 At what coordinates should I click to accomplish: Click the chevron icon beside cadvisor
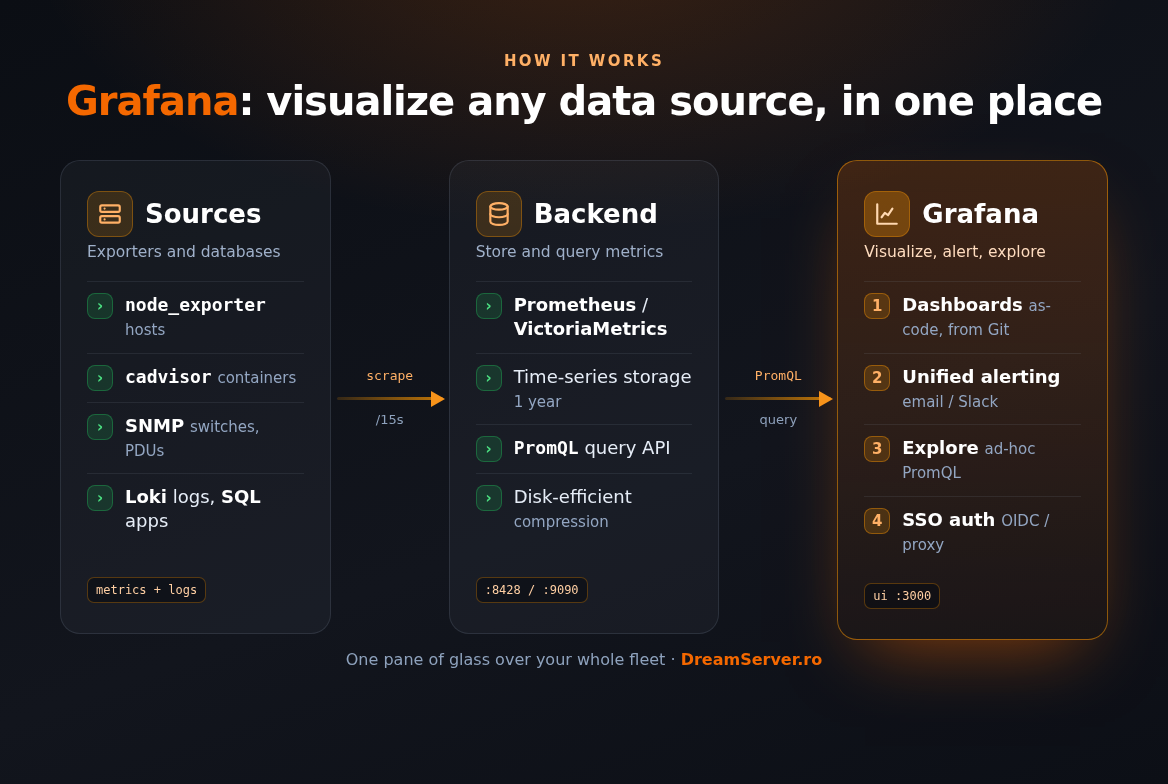100,378
